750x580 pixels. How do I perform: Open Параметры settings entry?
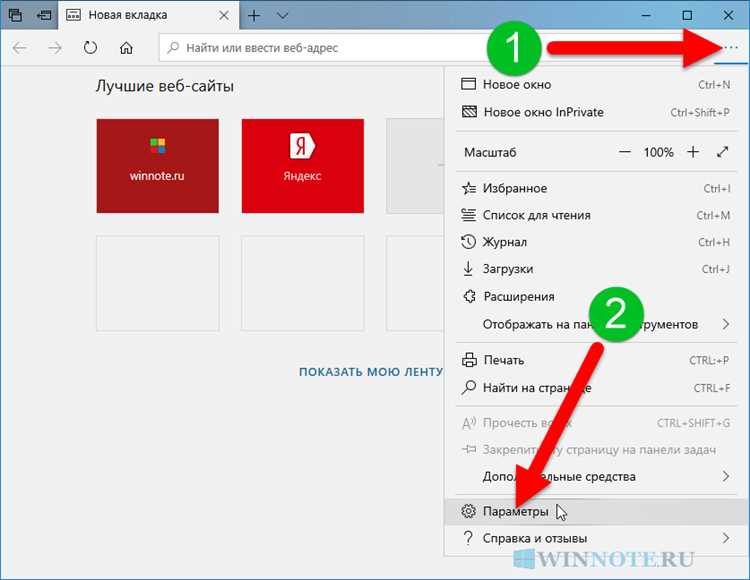[x=596, y=511]
